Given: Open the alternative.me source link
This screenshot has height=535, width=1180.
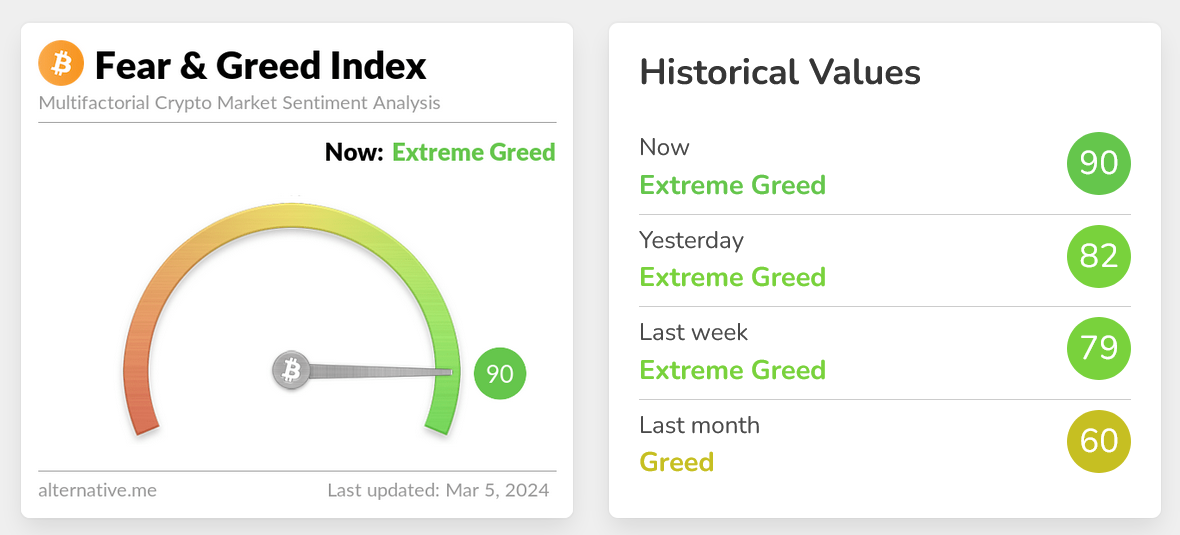Looking at the screenshot, I should point(98,491).
